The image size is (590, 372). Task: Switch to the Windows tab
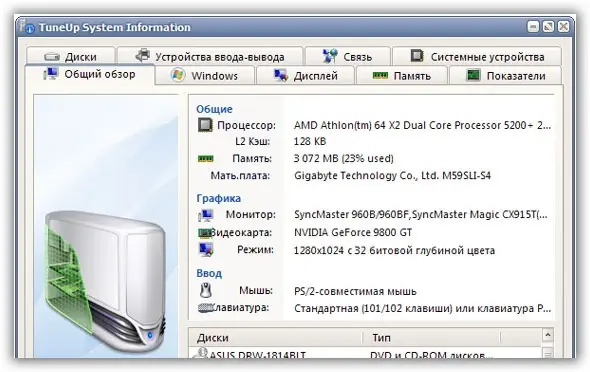(204, 76)
